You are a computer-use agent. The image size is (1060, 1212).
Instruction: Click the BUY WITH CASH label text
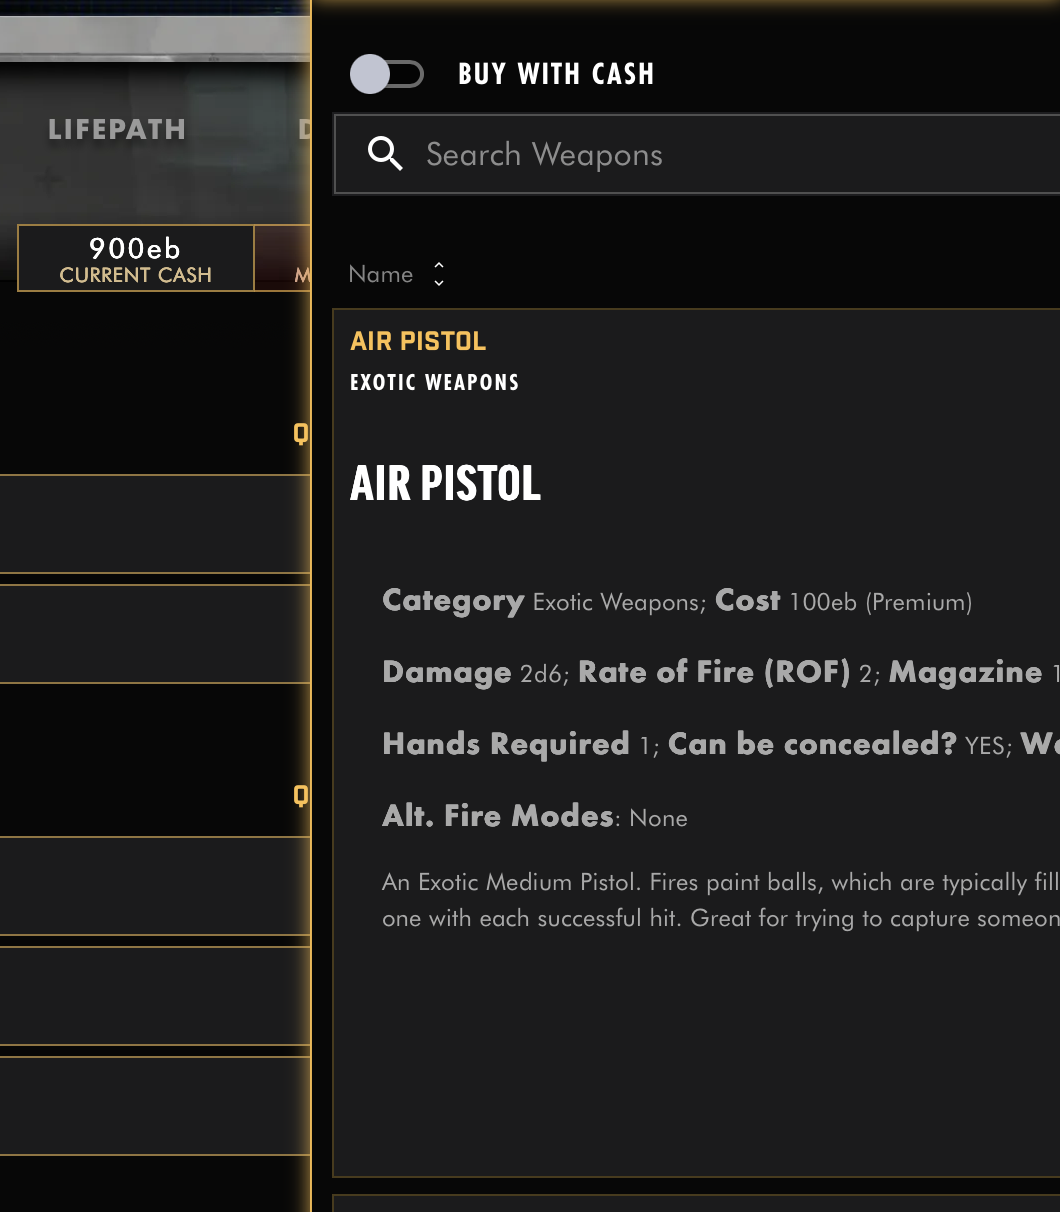click(x=556, y=74)
